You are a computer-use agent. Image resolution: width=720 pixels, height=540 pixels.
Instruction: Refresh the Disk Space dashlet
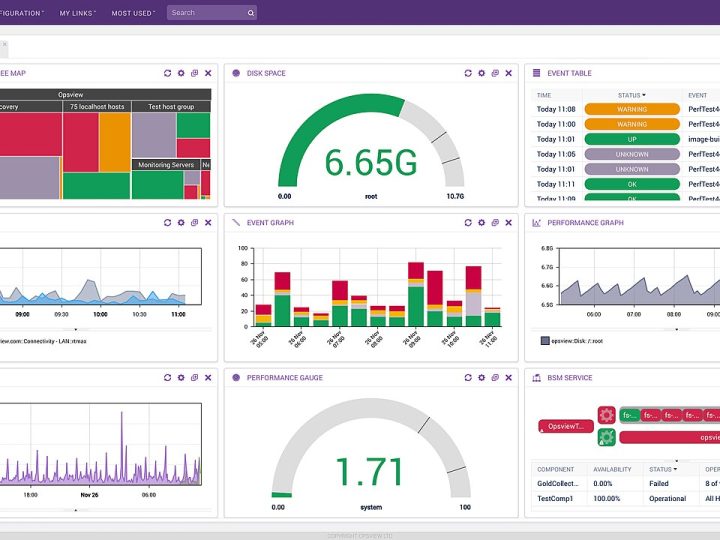tap(468, 73)
